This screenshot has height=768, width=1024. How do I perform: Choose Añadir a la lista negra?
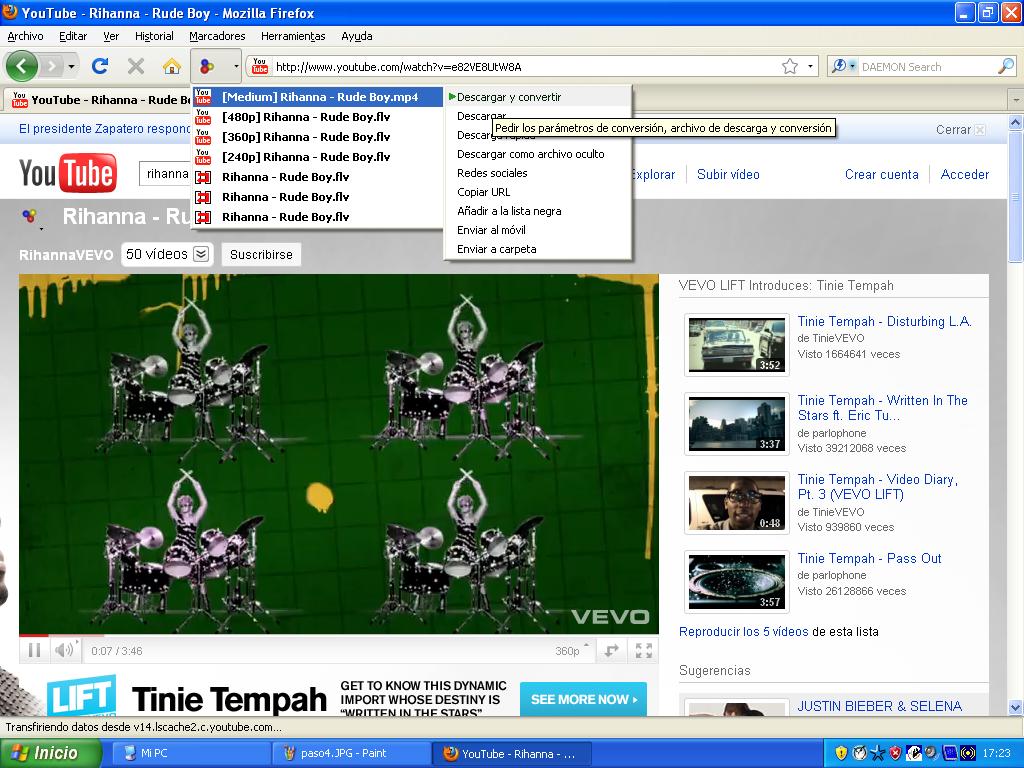(x=538, y=211)
